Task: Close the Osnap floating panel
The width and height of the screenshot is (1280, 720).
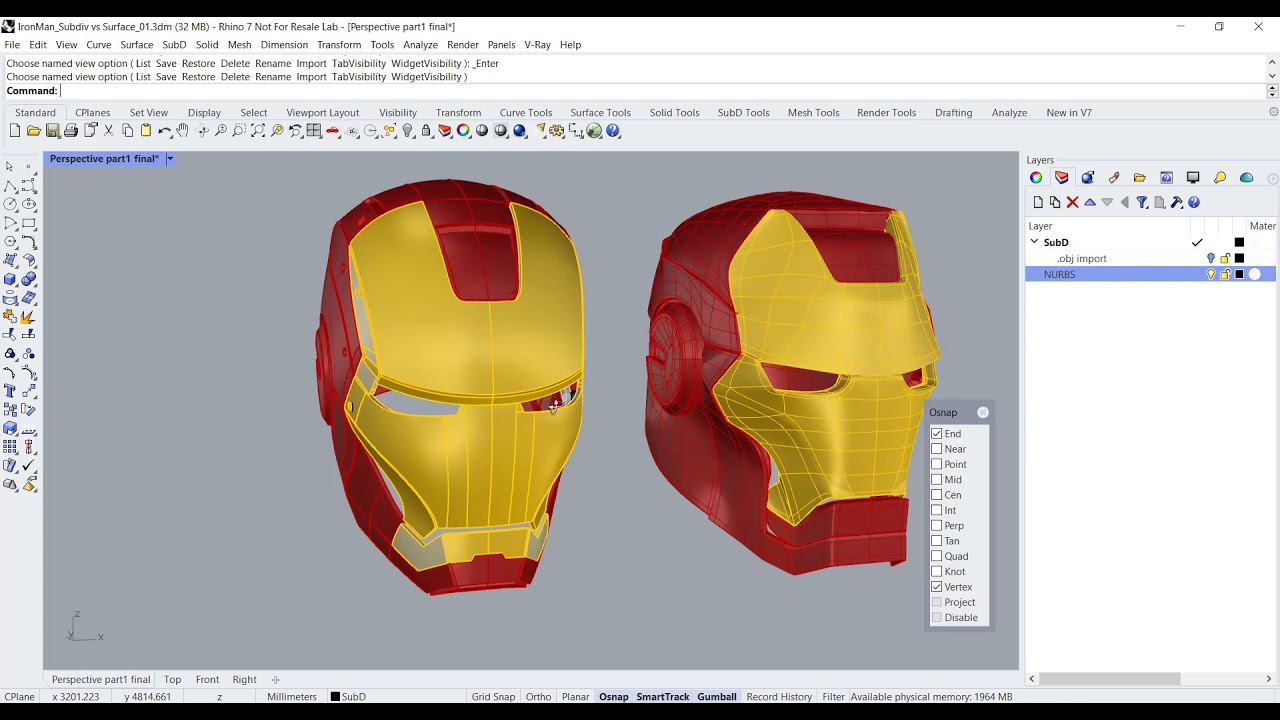Action: [983, 412]
